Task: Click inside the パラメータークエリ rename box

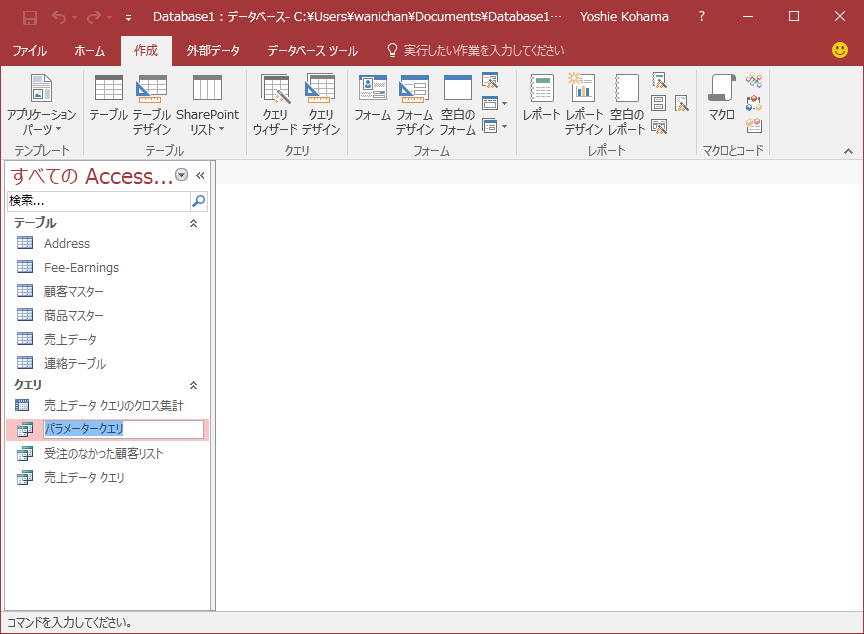Action: click(x=123, y=429)
